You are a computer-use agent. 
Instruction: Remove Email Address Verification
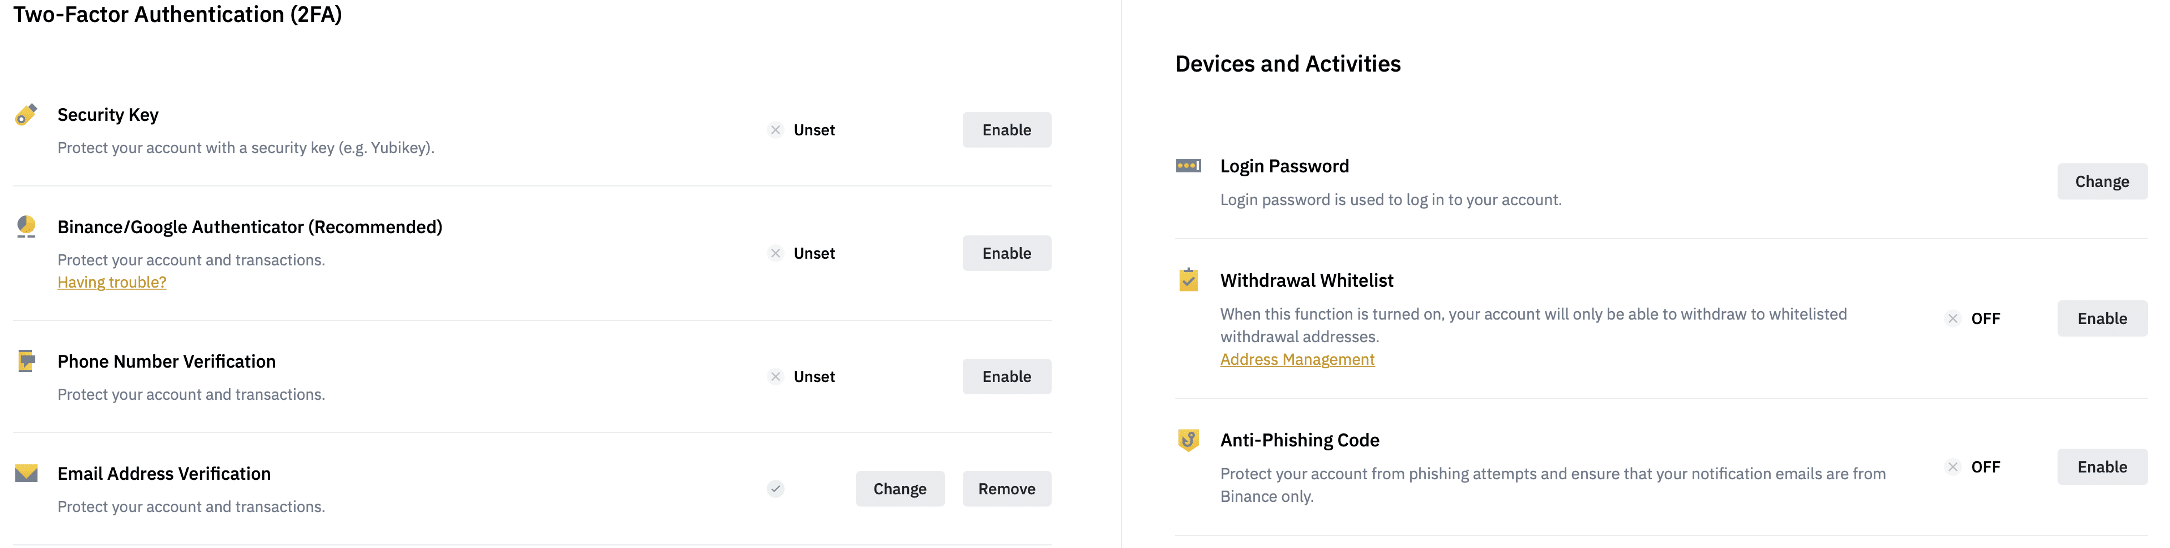(1007, 489)
